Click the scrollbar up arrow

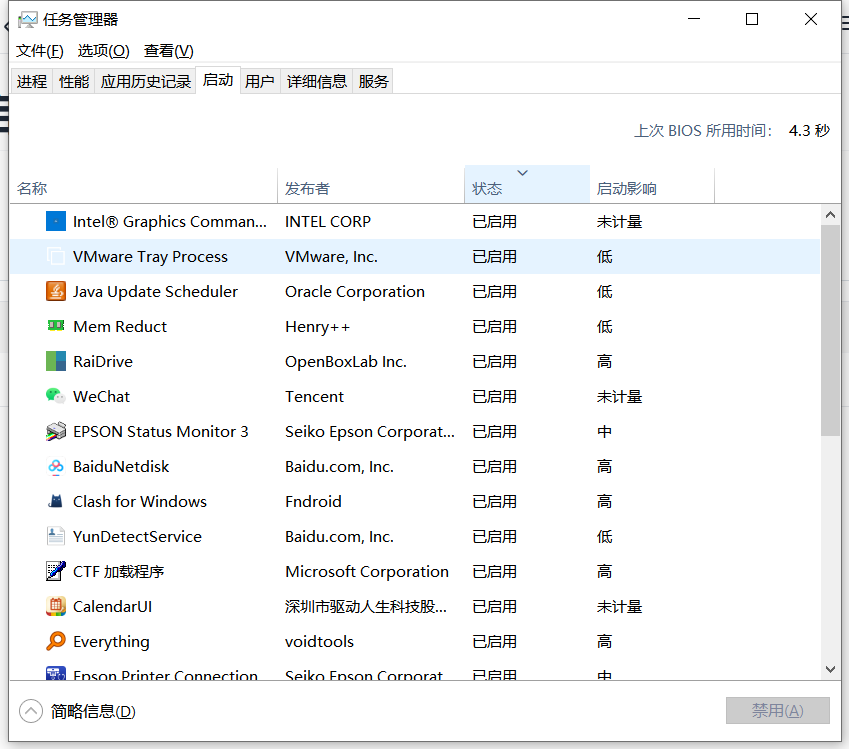pyautogui.click(x=830, y=215)
